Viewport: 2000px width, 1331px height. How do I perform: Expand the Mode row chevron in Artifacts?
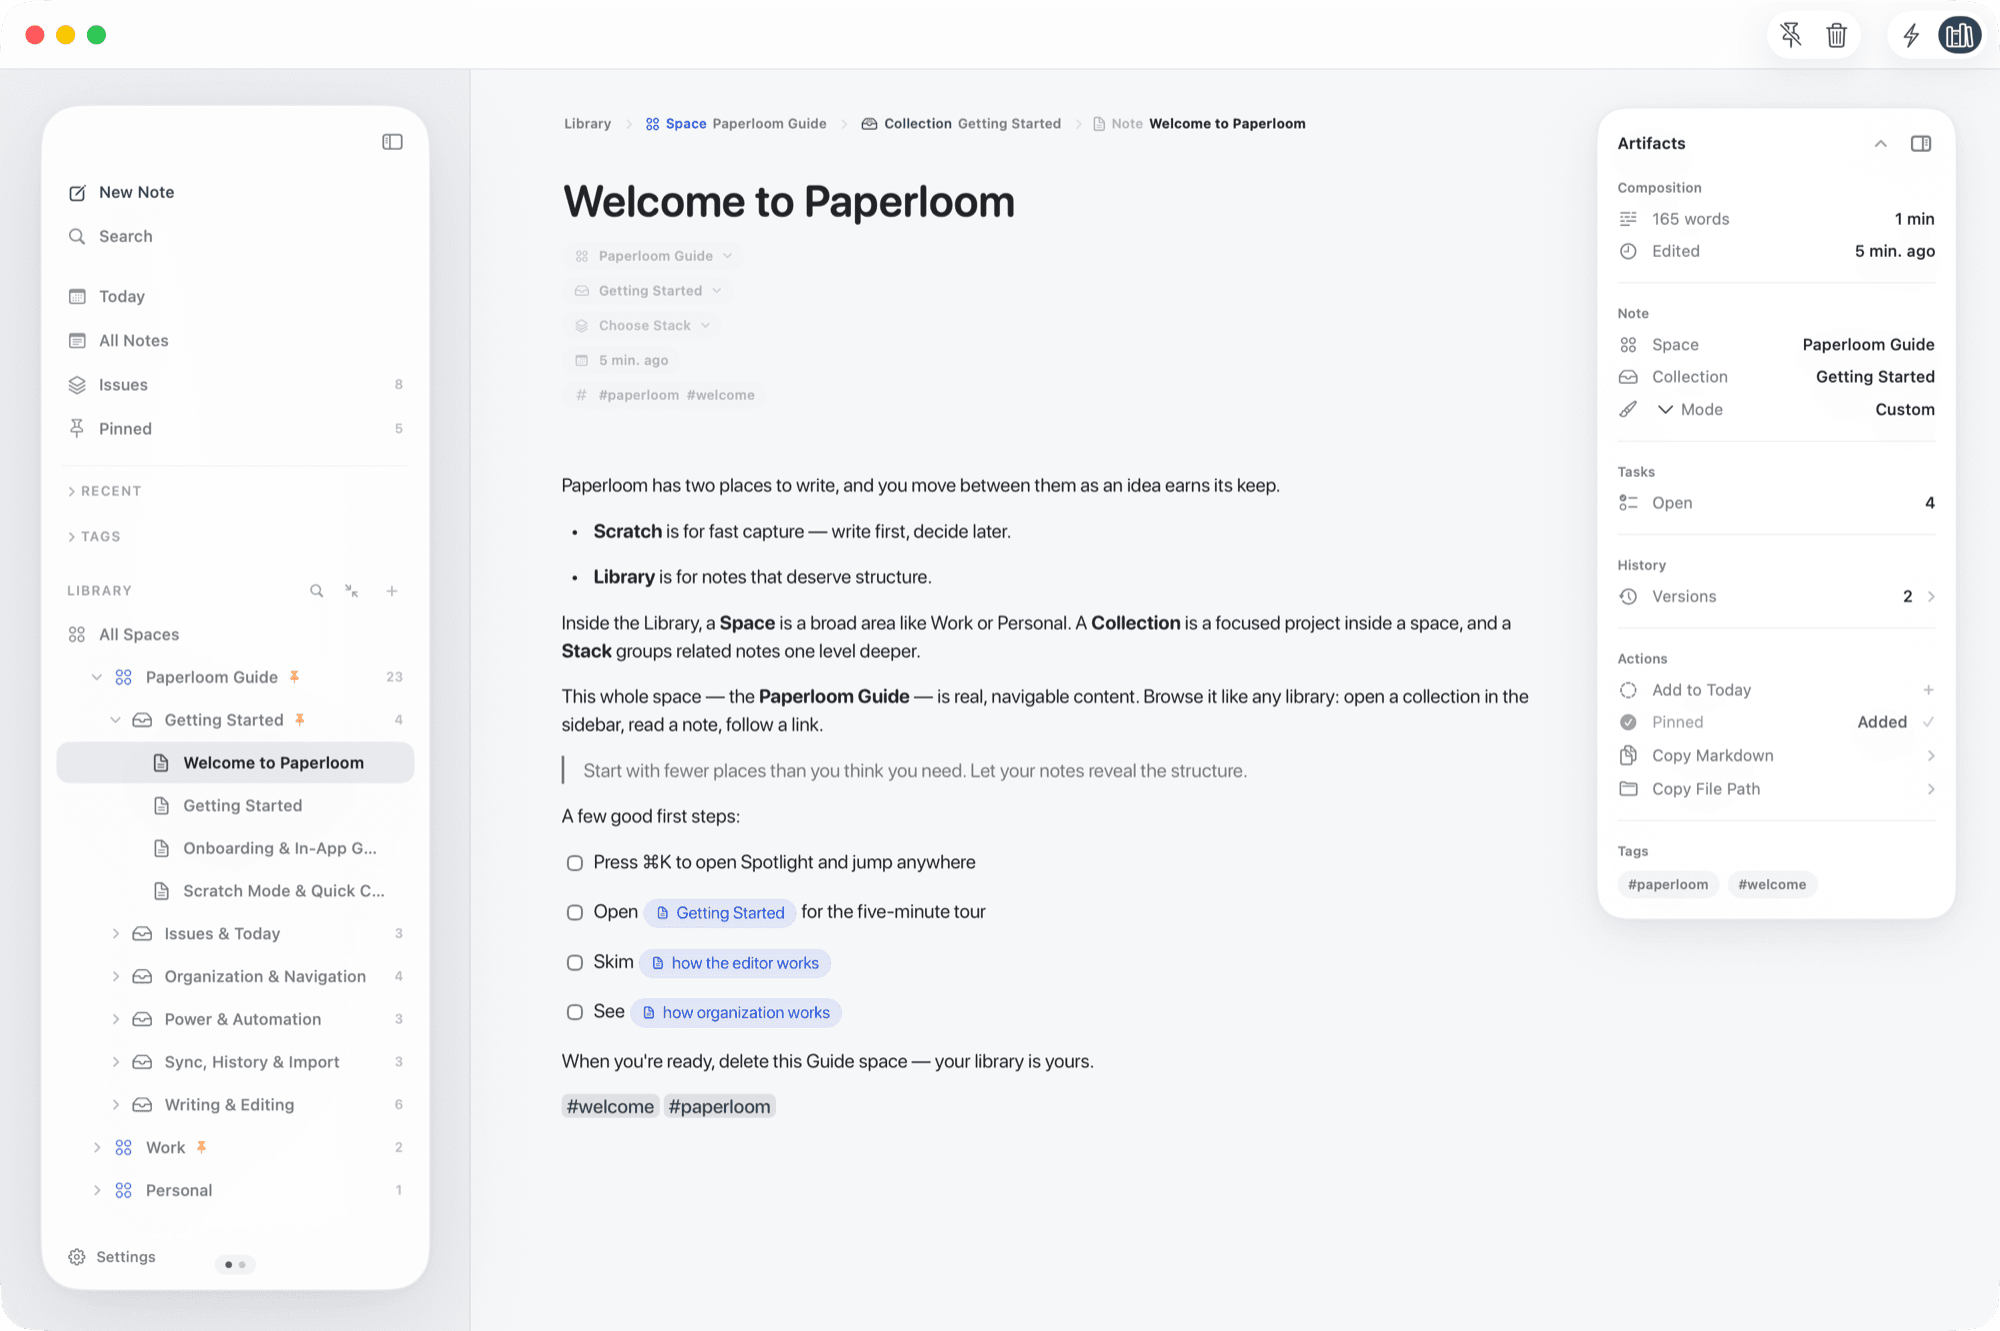[1665, 410]
